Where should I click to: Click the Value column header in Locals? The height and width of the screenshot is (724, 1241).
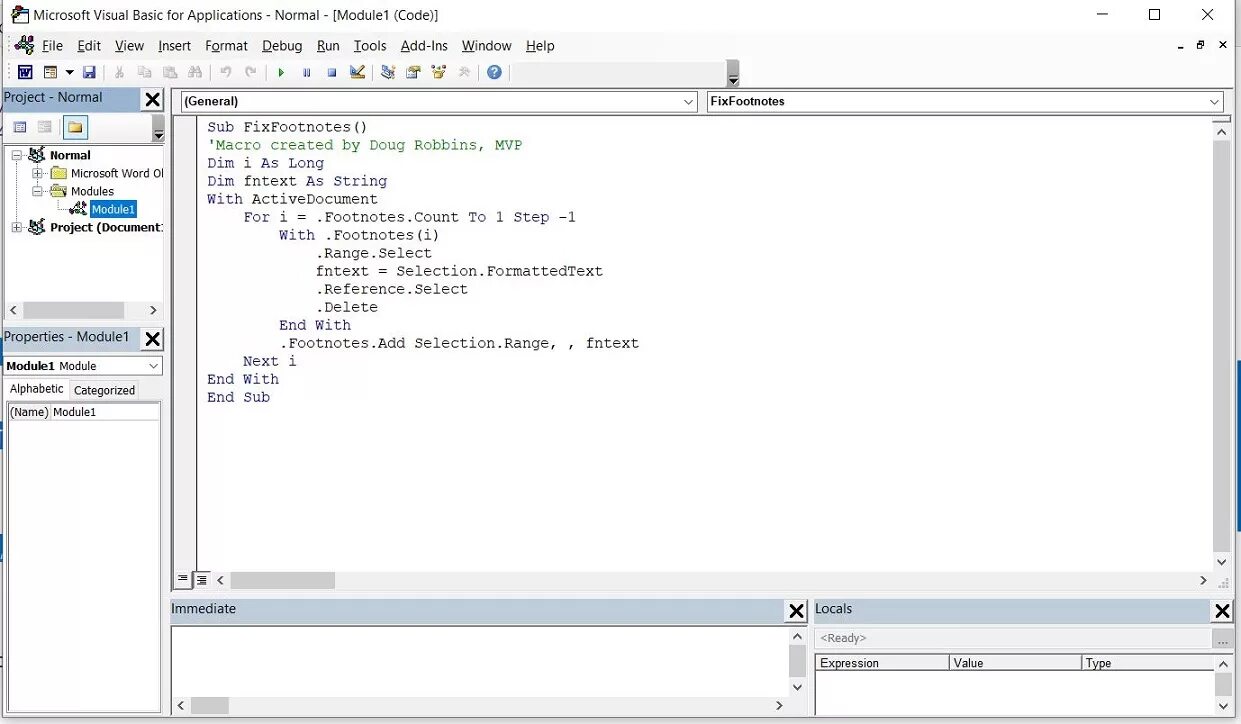[x=1015, y=663]
